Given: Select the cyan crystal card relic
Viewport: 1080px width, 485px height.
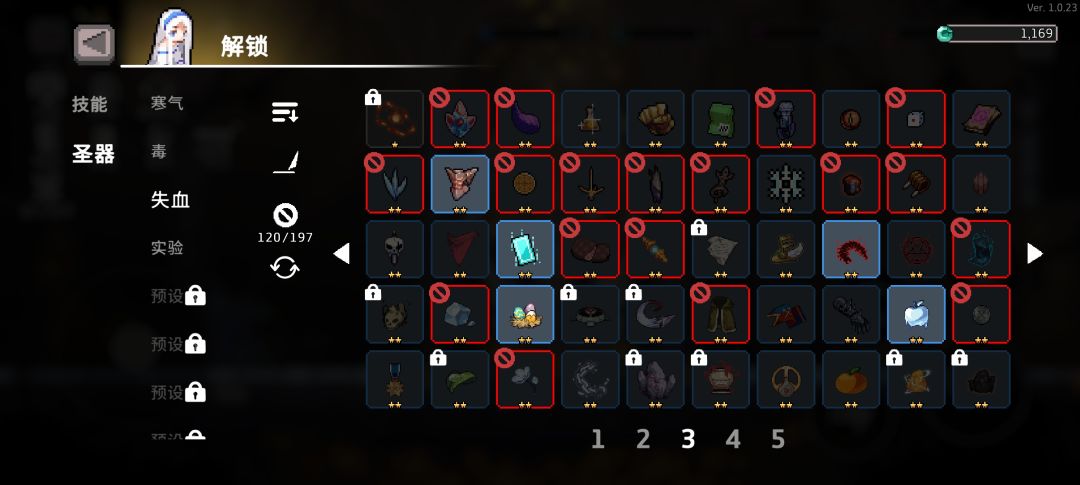Looking at the screenshot, I should click(x=525, y=249).
